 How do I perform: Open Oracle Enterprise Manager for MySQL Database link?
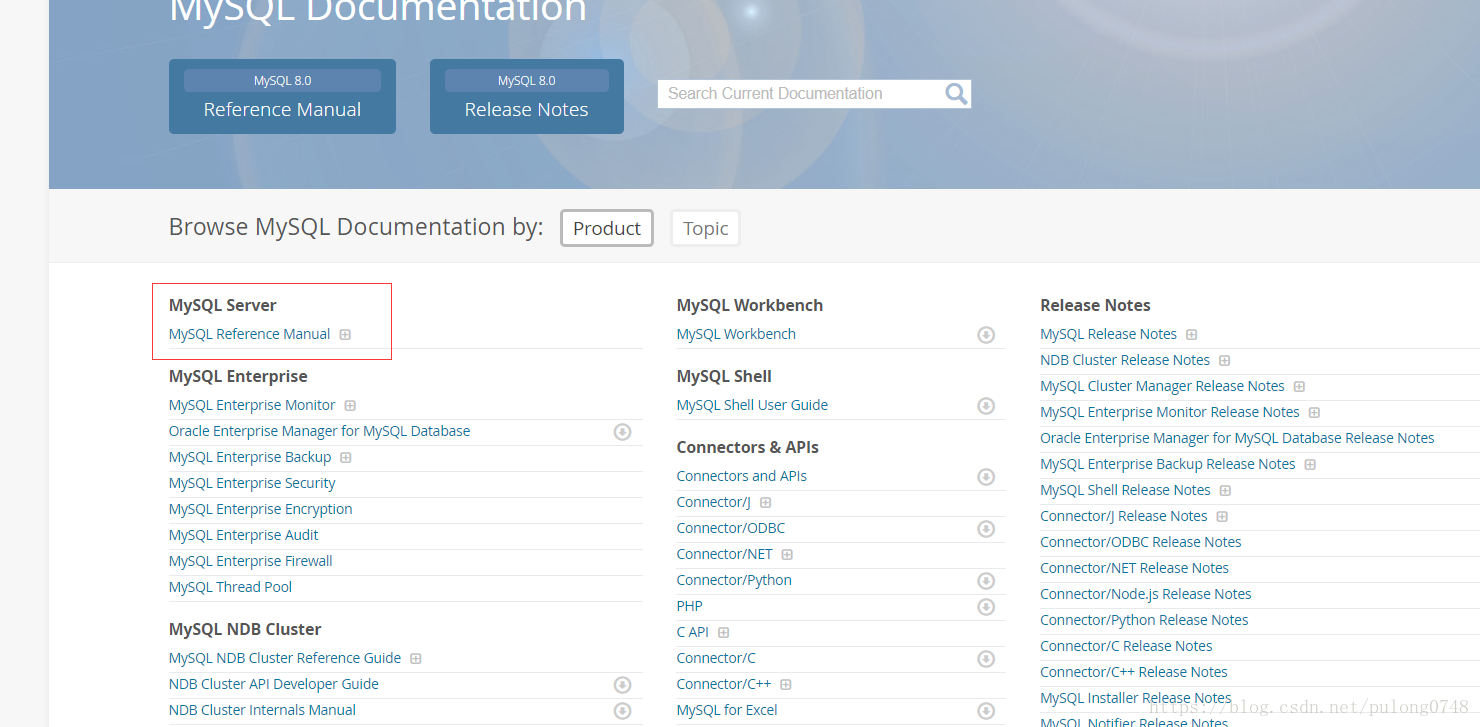click(319, 431)
